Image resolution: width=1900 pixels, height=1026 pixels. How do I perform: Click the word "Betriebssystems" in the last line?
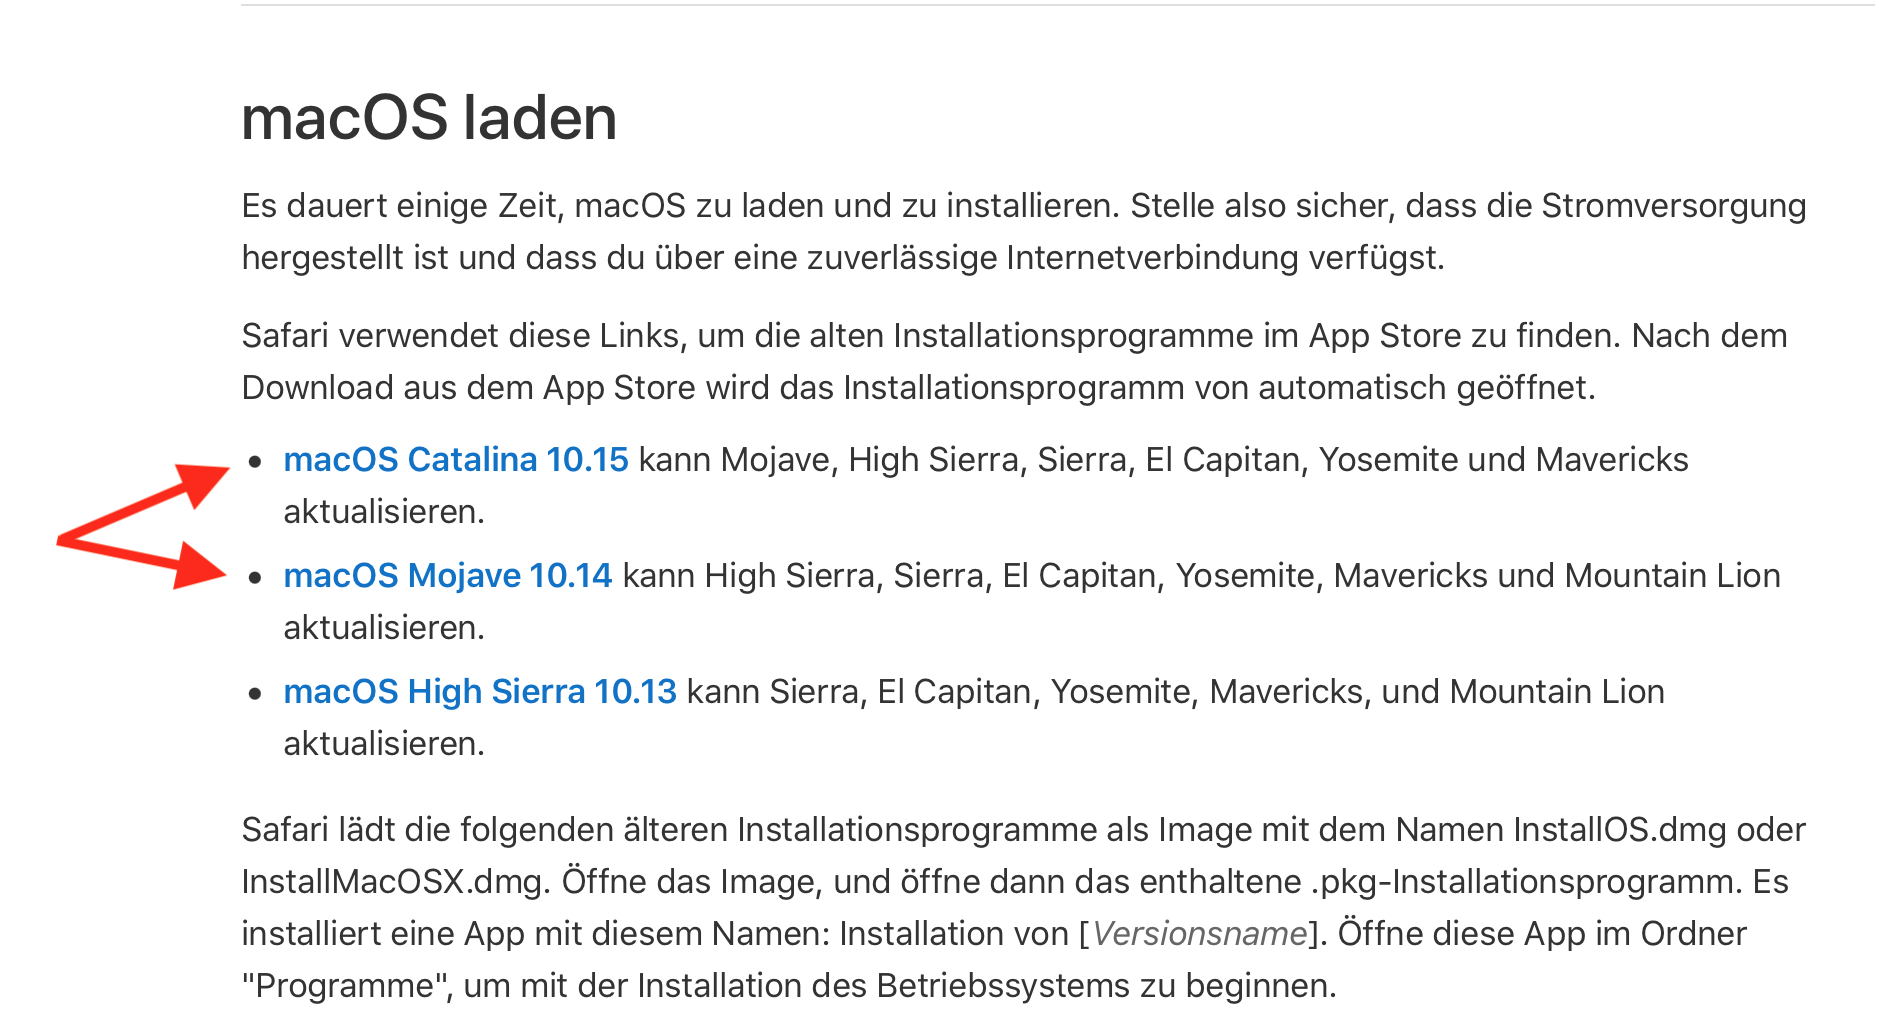tap(1025, 986)
